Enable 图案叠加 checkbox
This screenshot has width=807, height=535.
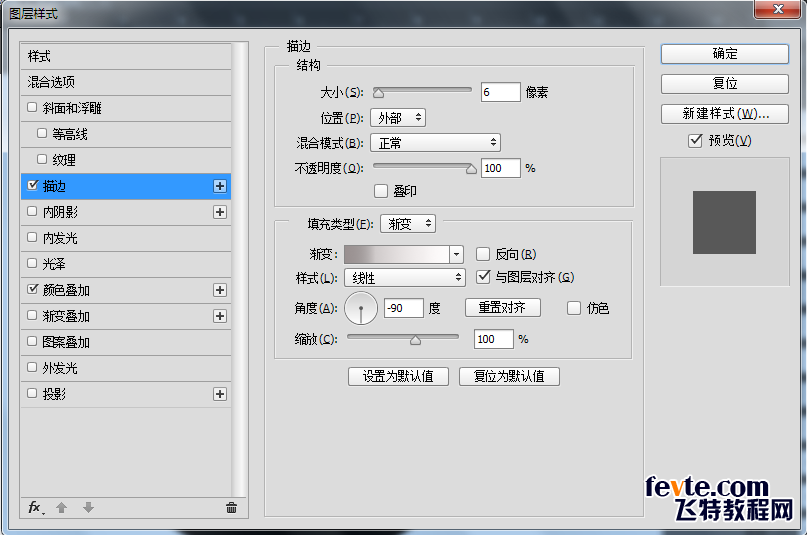[x=32, y=341]
